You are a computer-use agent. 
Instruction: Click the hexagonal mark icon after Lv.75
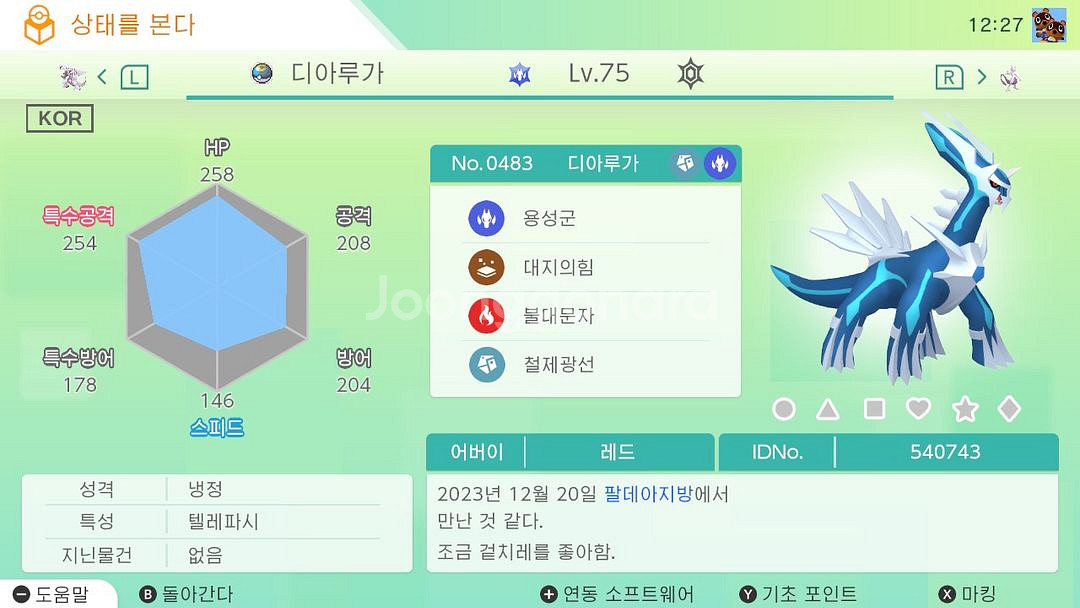click(690, 73)
